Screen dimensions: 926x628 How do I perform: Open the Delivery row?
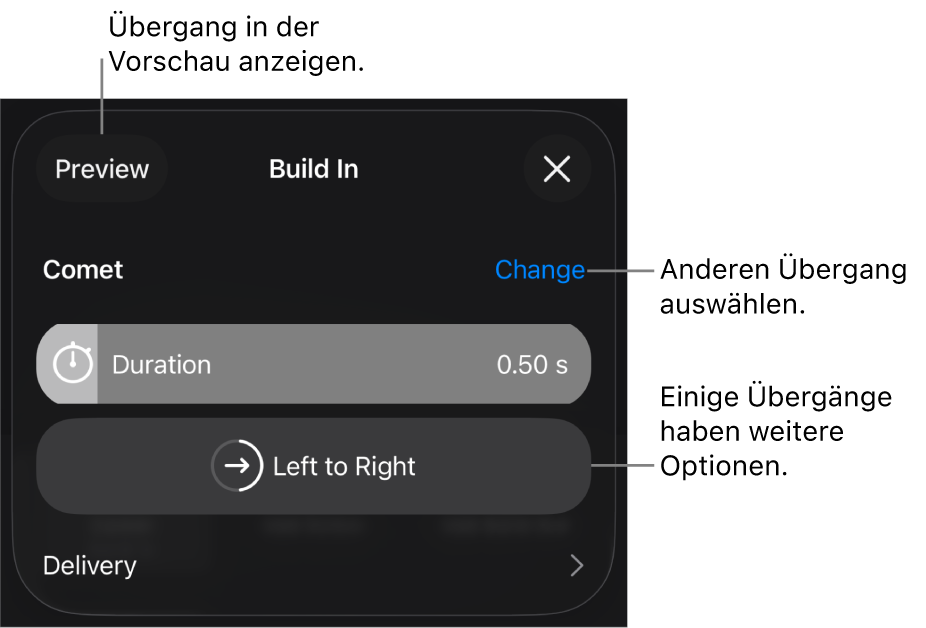coord(313,566)
